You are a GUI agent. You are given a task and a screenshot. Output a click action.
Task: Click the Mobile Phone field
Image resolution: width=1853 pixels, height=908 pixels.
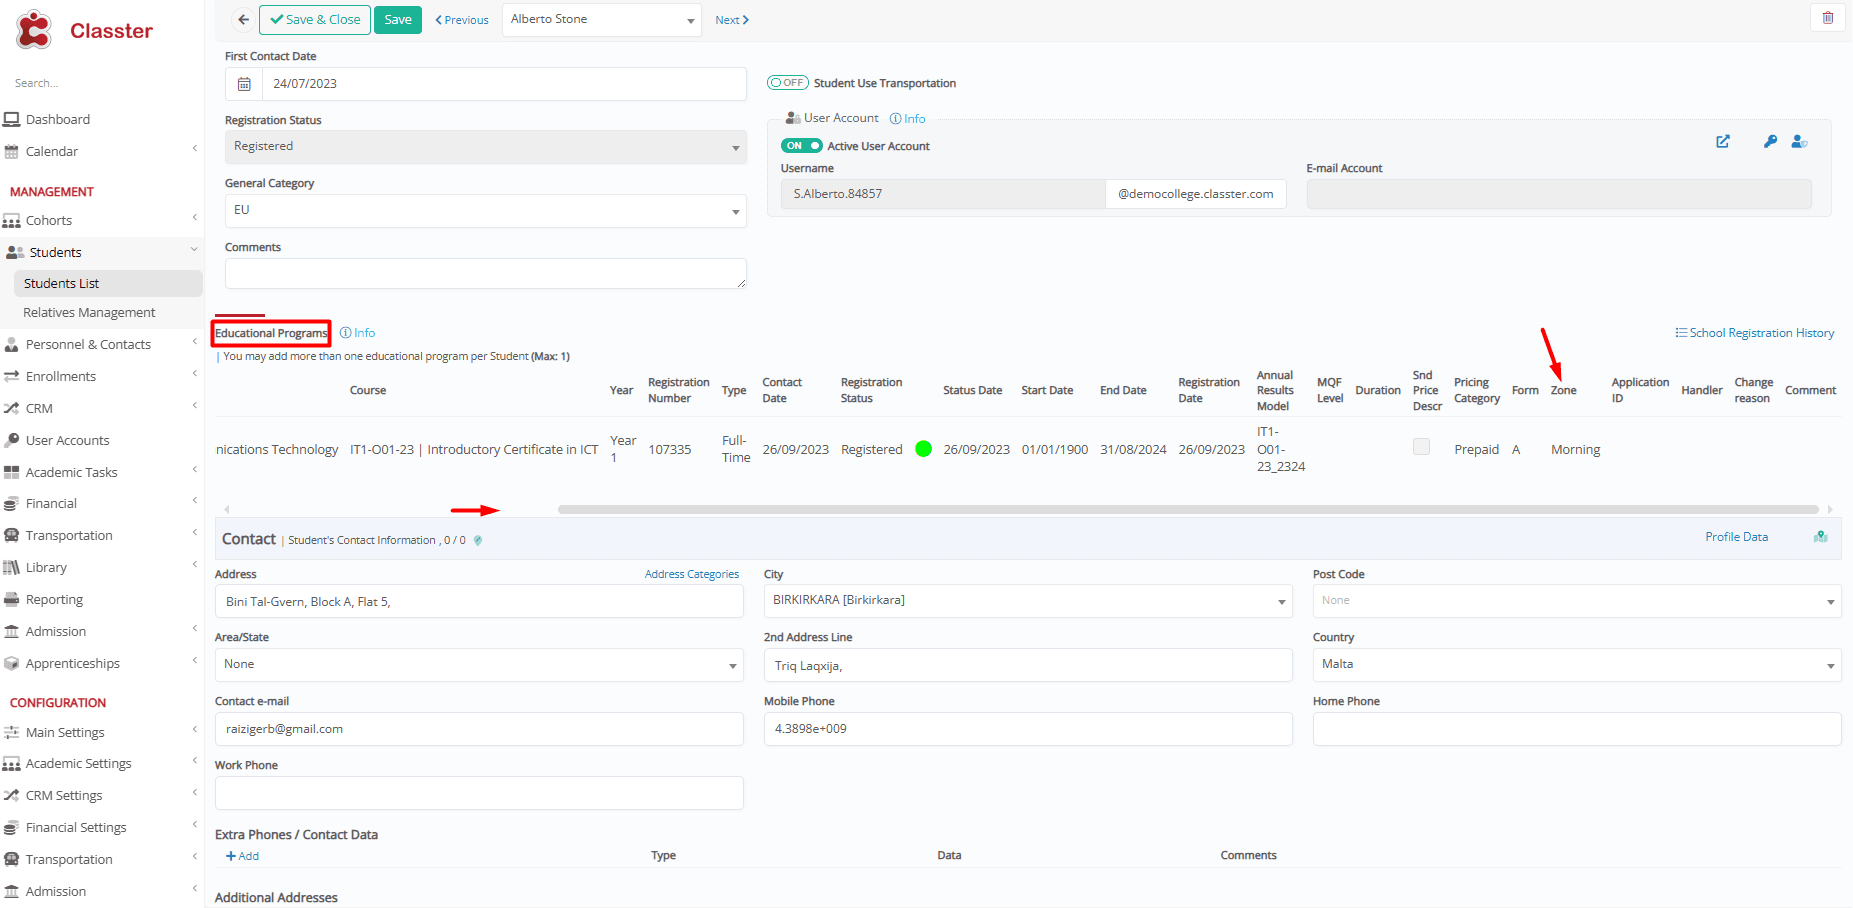pyautogui.click(x=1028, y=729)
